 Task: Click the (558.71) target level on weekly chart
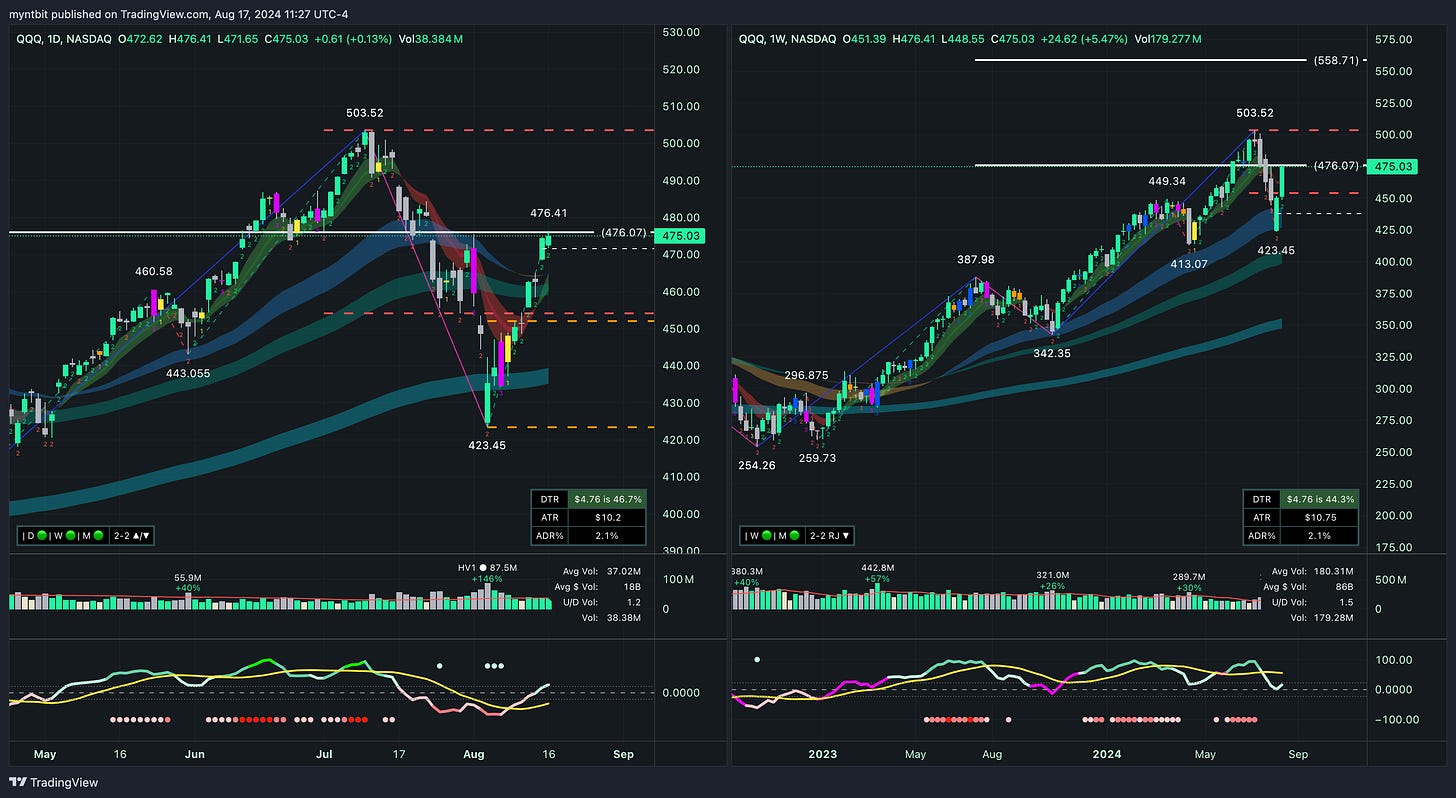click(x=1336, y=60)
